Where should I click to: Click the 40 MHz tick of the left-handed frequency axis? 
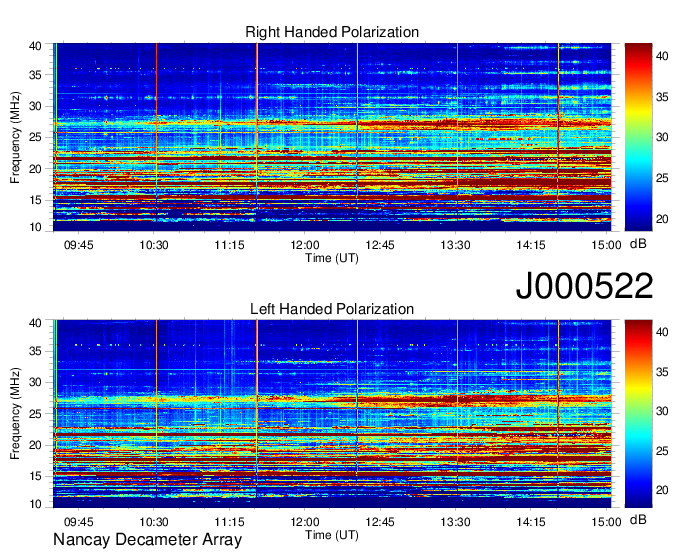pos(35,323)
